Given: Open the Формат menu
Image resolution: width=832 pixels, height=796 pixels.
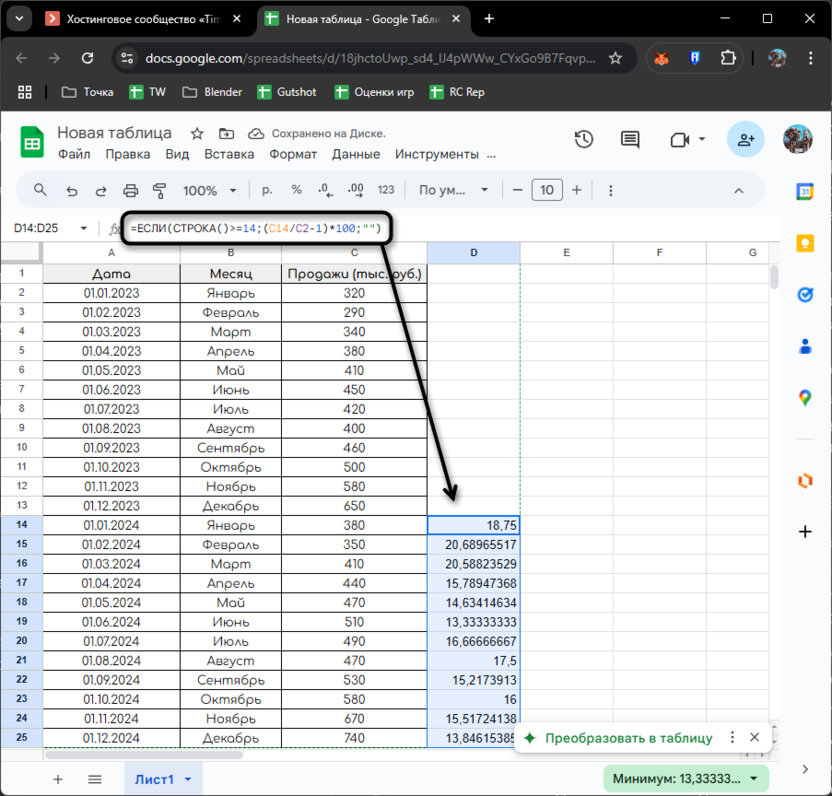Looking at the screenshot, I should click(x=293, y=154).
